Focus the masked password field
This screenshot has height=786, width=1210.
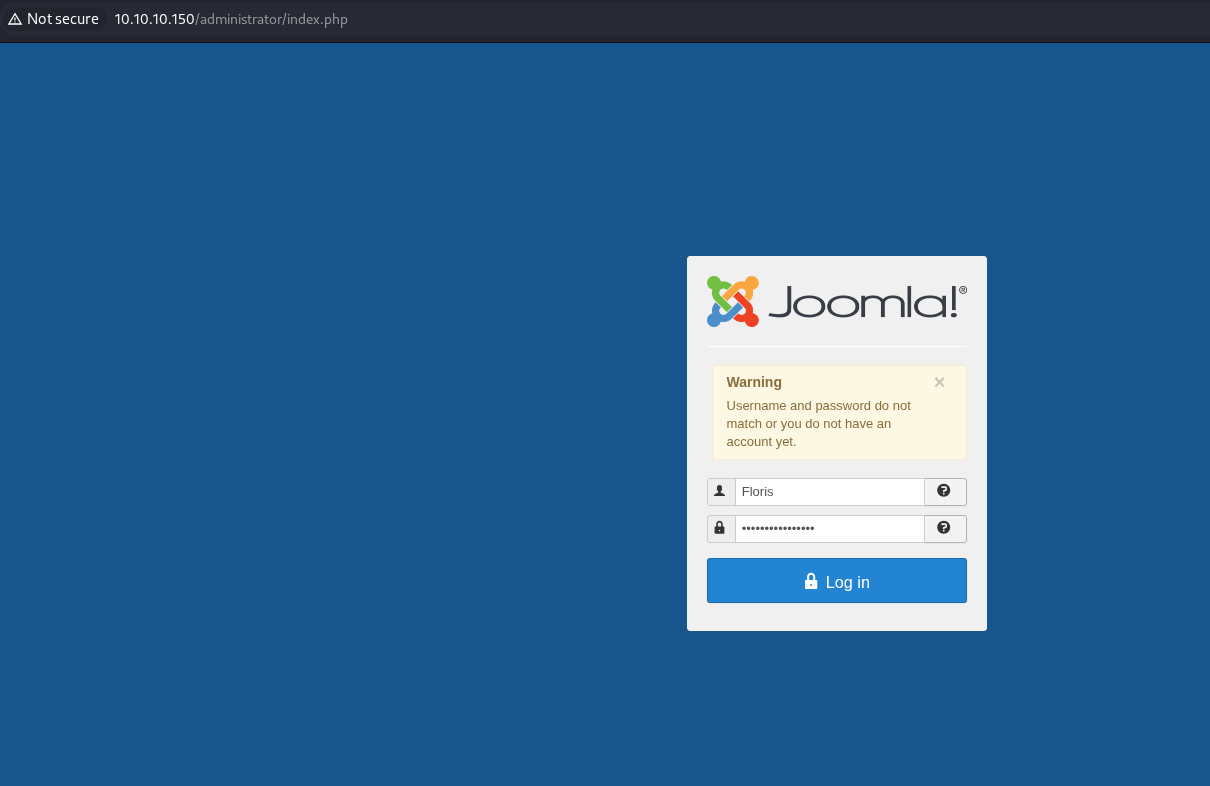[829, 529]
